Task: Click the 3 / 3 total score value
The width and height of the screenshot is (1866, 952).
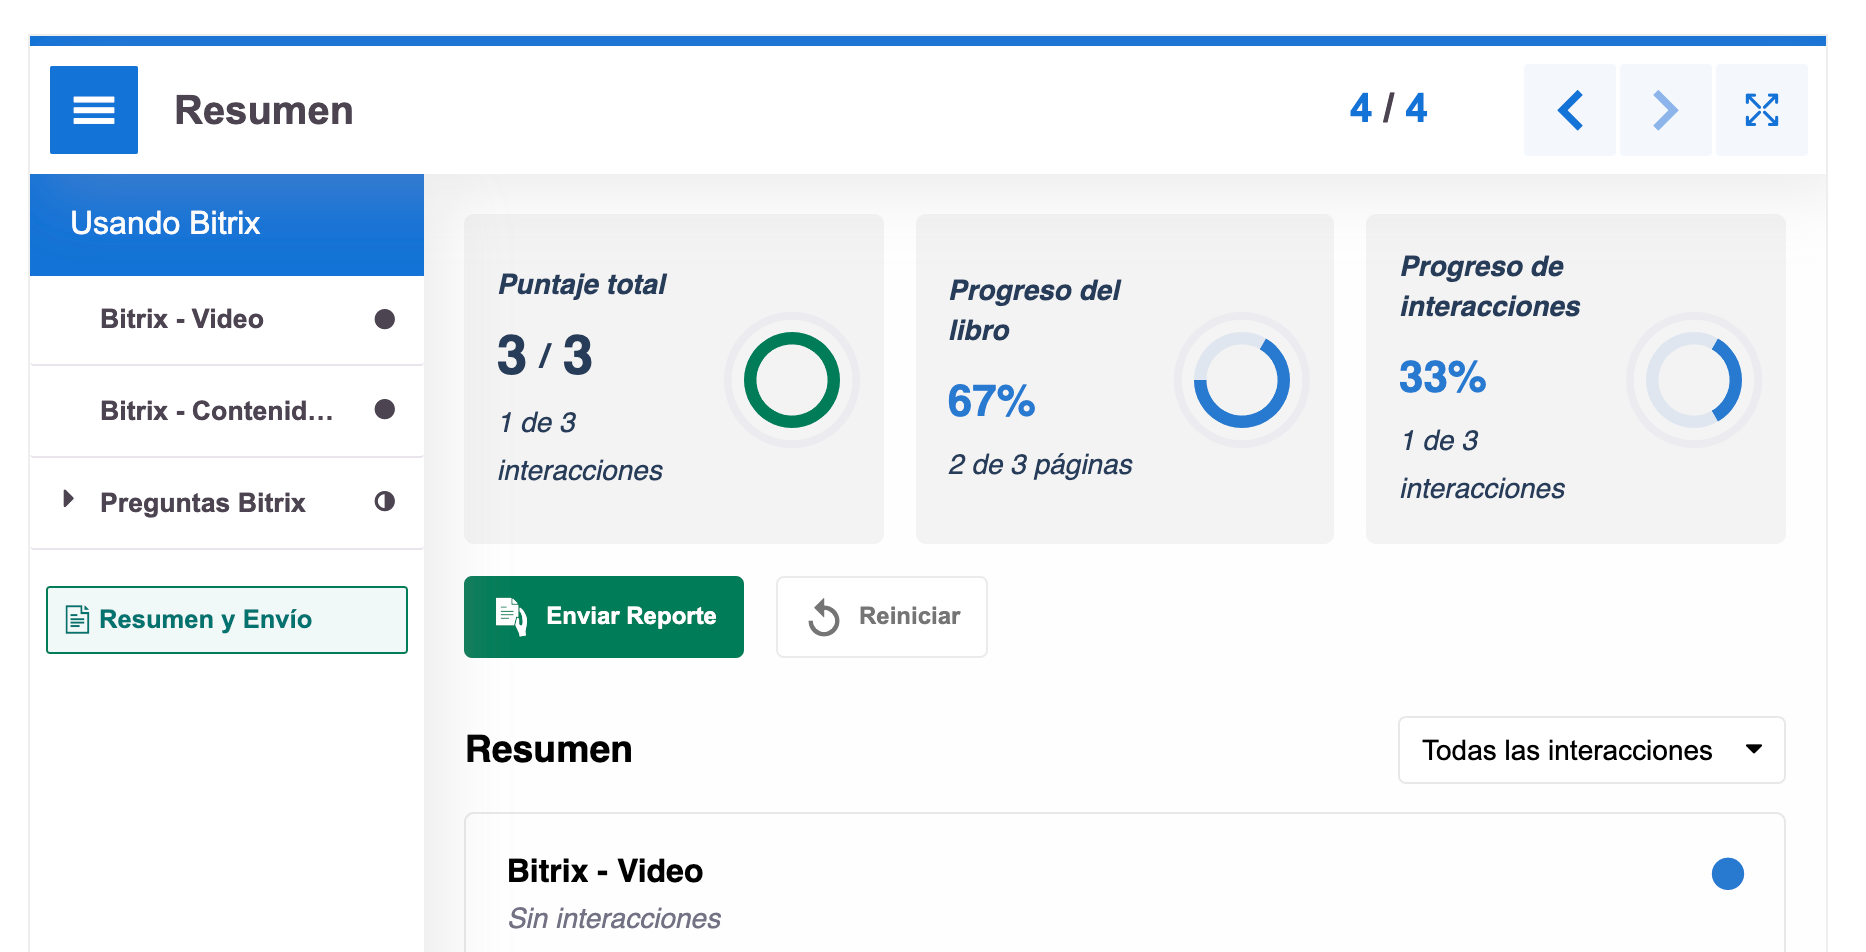Action: 545,355
